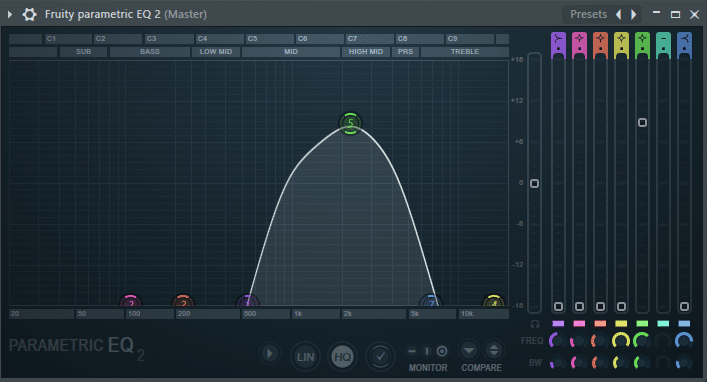Click the green band 5 gain slider handle
This screenshot has height=382, width=707.
[643, 123]
